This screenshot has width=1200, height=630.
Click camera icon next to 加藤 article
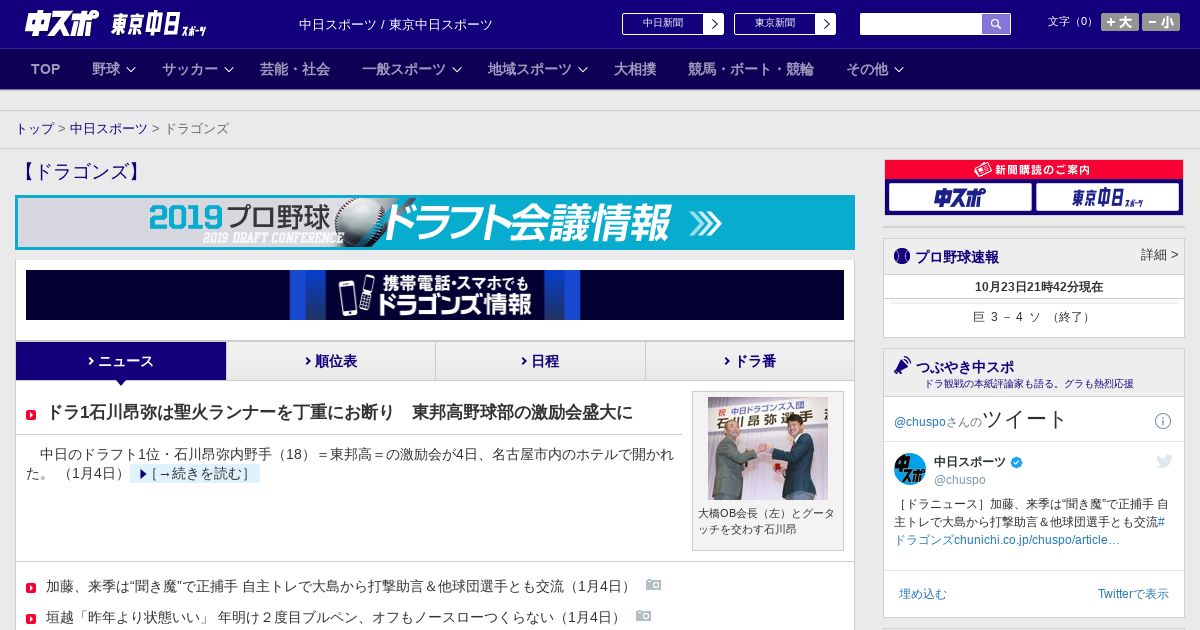653,585
